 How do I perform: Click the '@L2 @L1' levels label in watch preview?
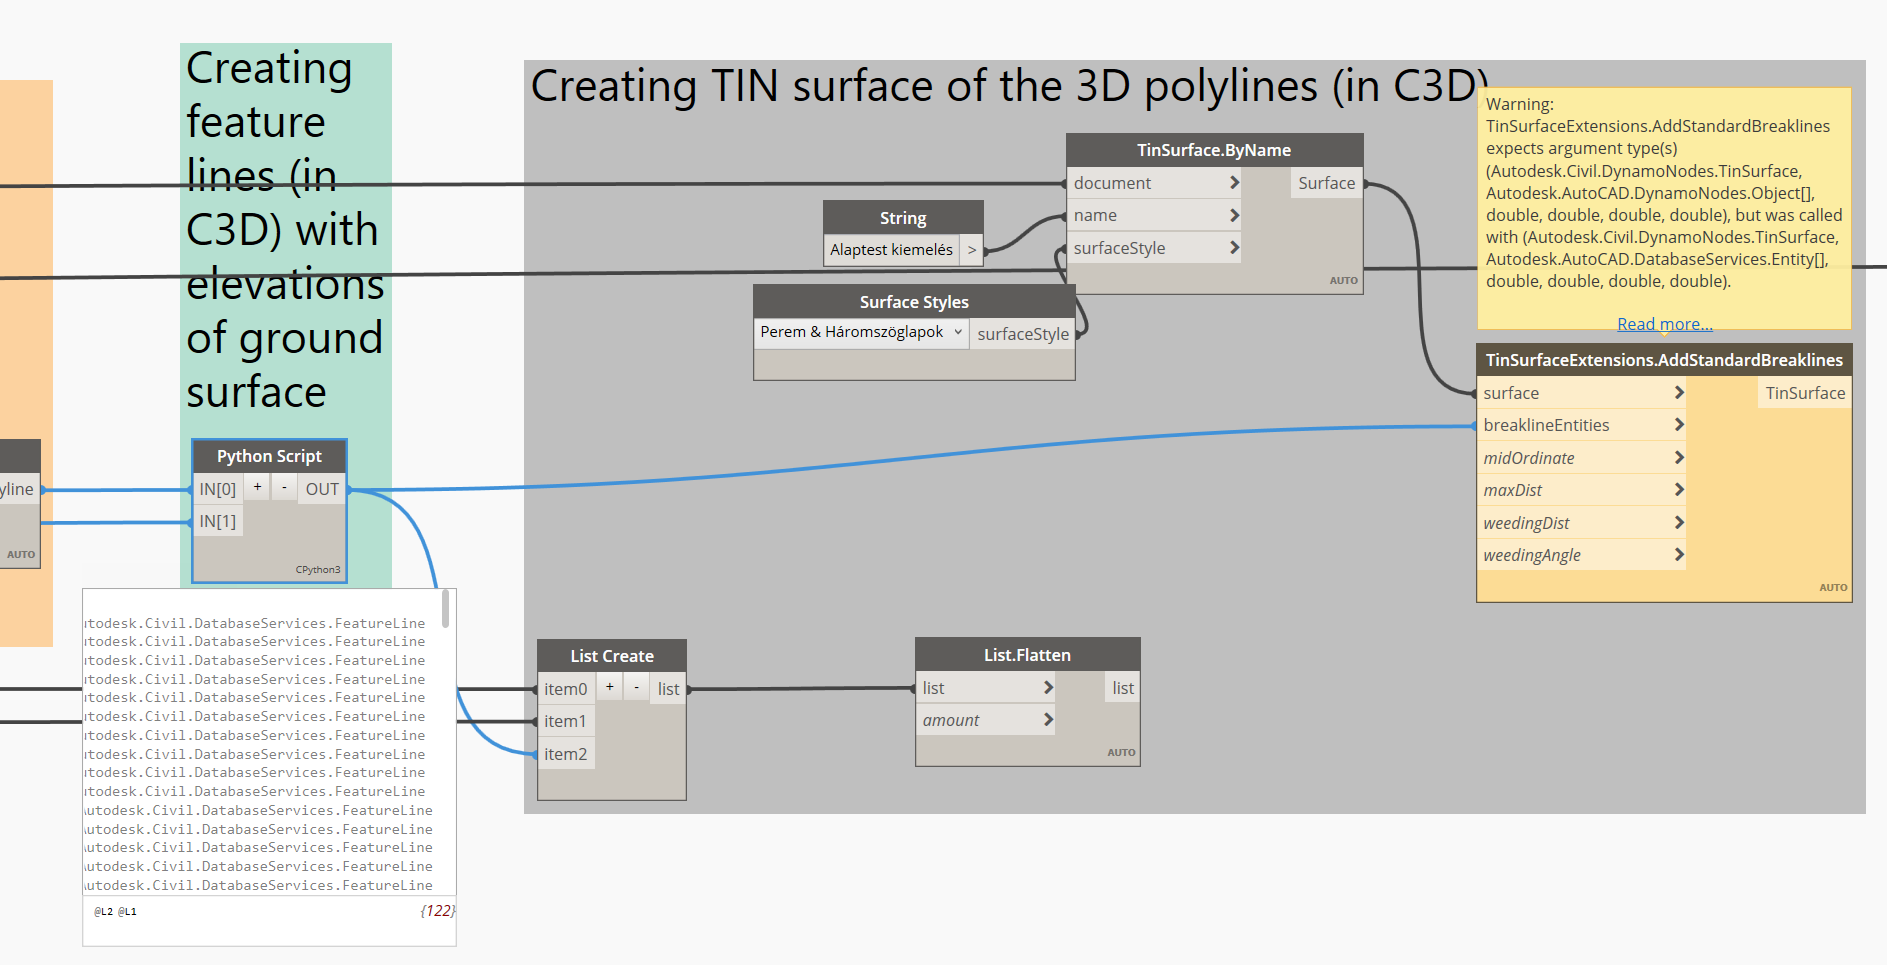(115, 912)
